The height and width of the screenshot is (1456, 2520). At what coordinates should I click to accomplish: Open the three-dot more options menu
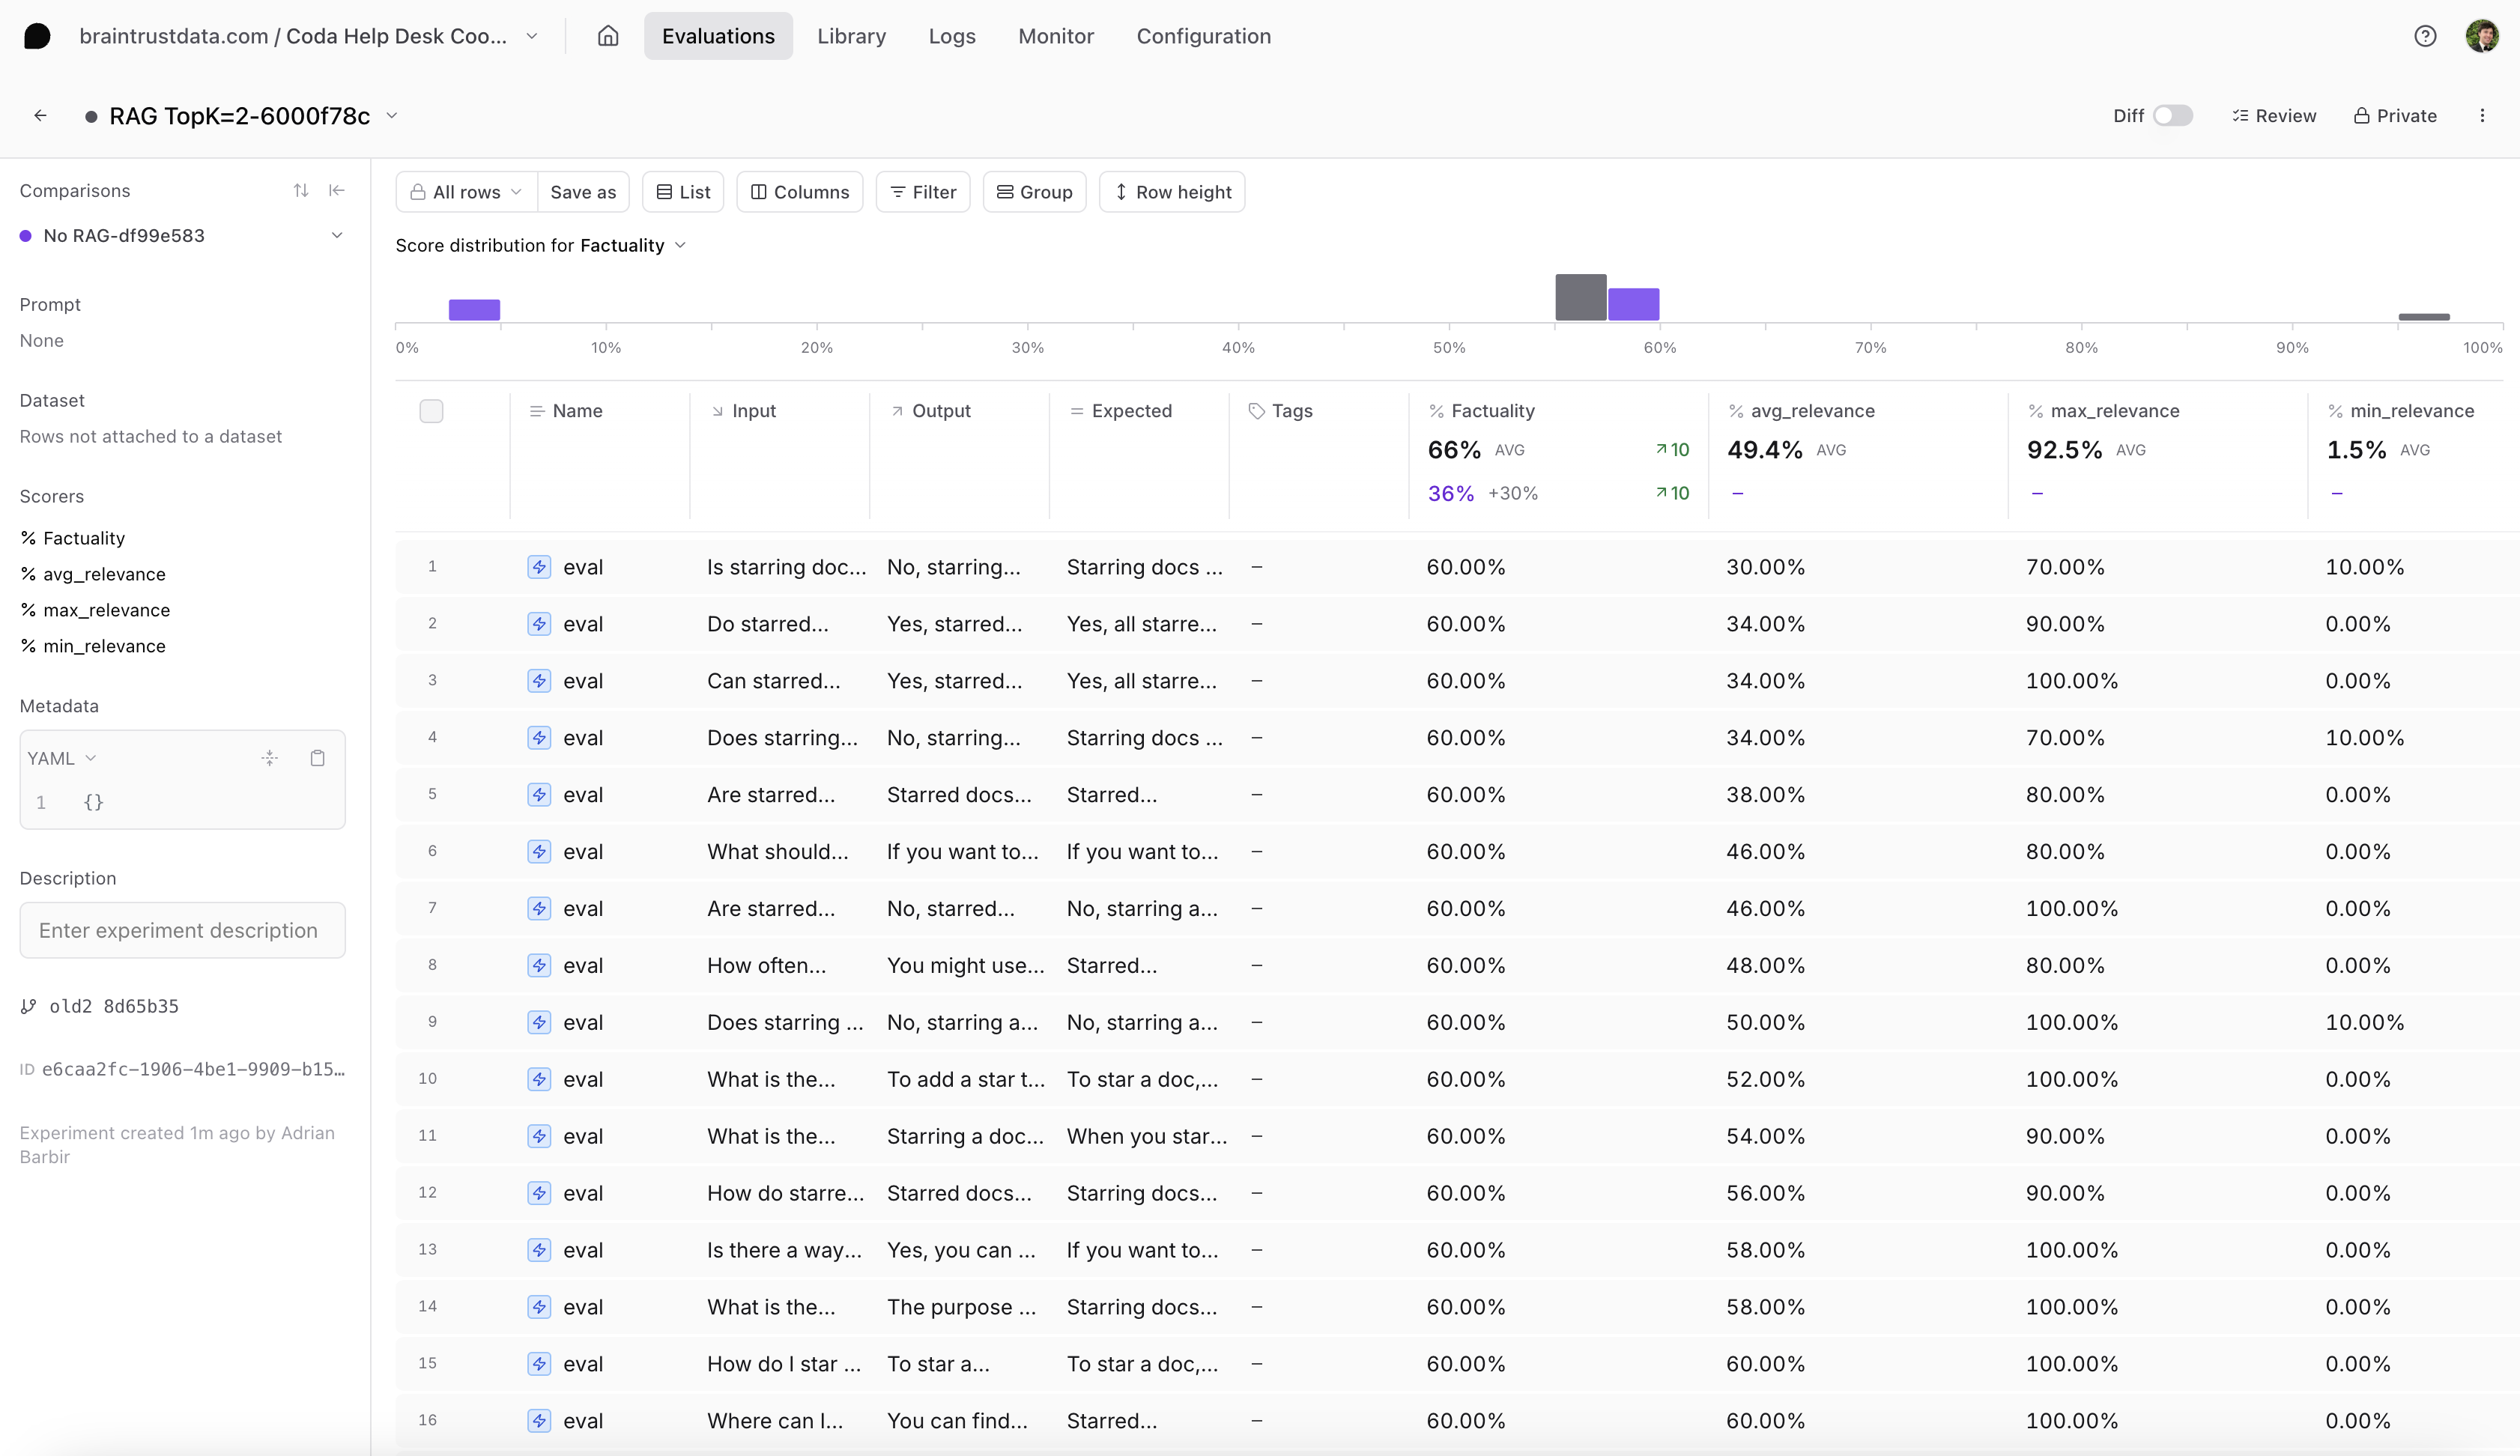[2482, 116]
